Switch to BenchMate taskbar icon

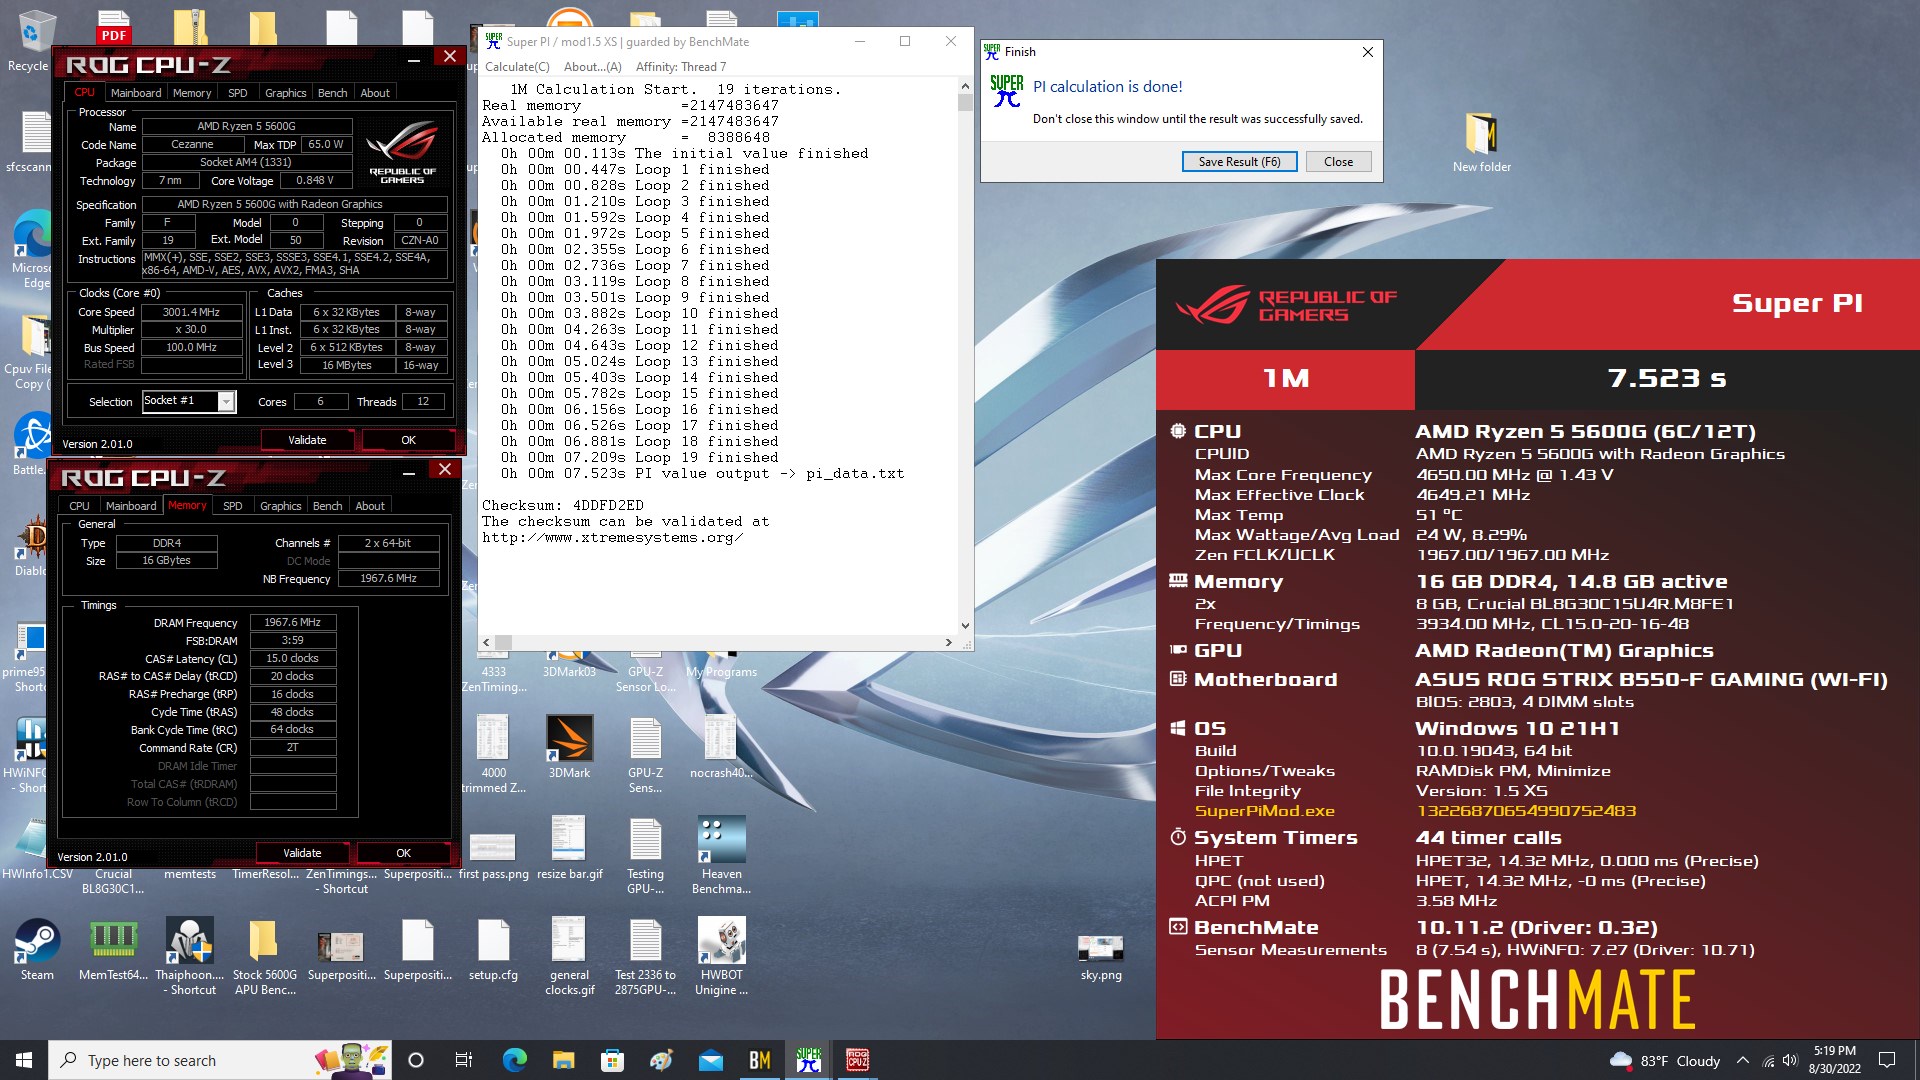click(x=760, y=1060)
